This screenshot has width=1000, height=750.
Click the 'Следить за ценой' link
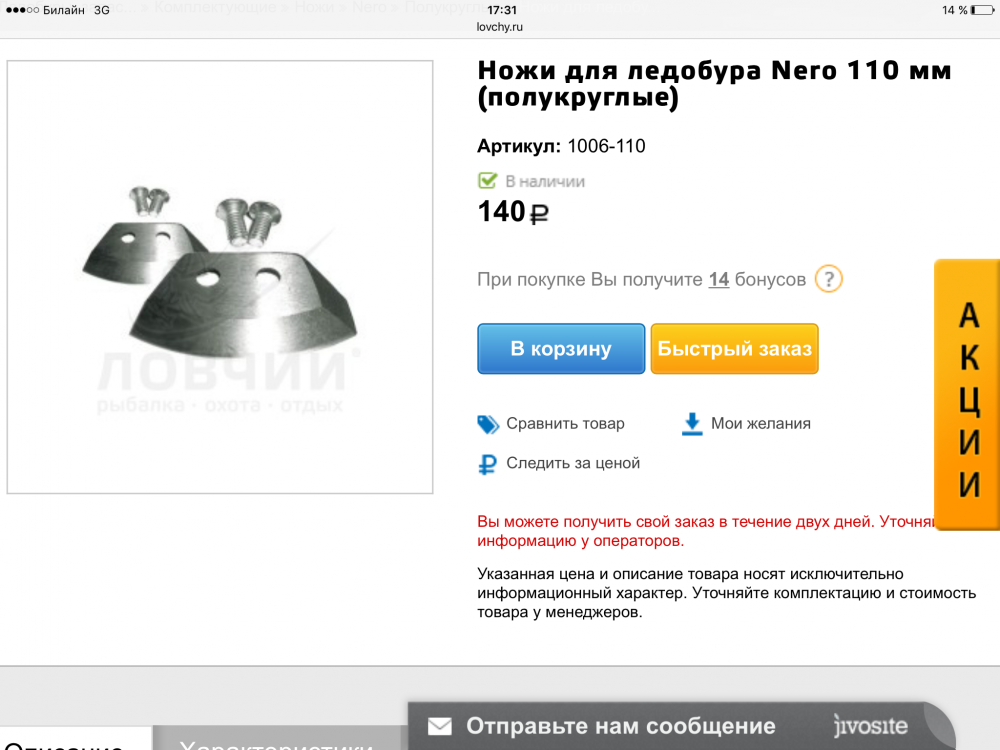pos(573,464)
